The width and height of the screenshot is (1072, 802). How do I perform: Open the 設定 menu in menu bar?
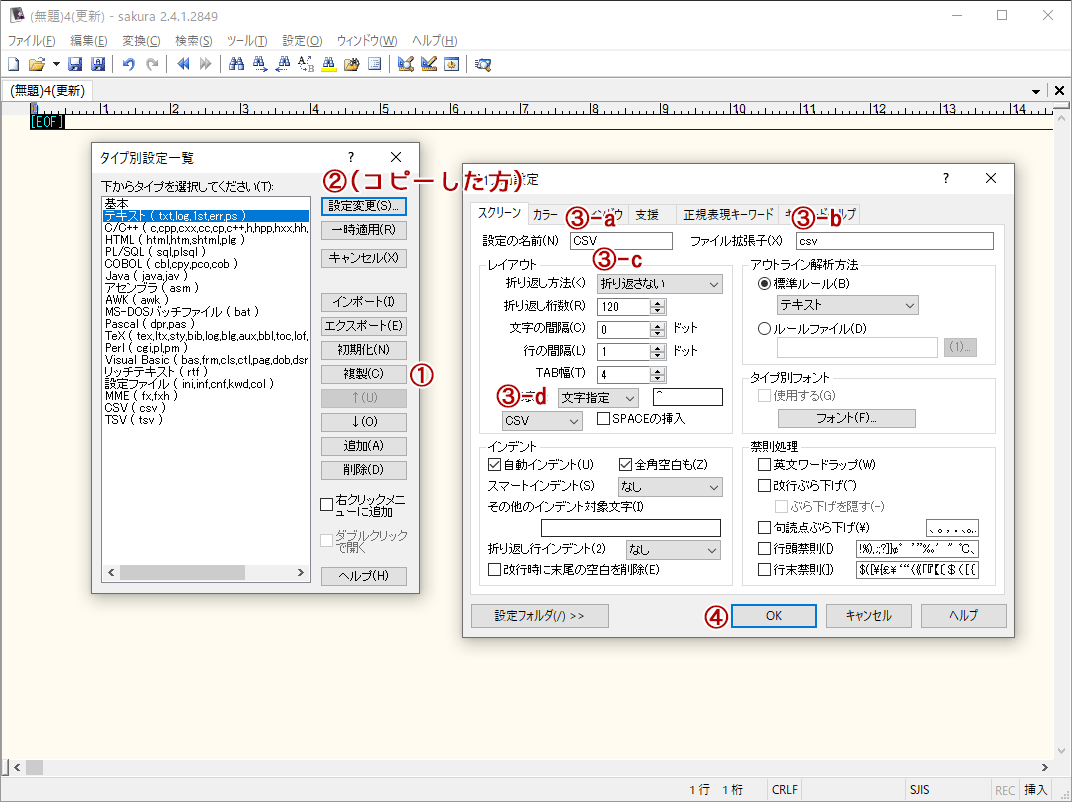coord(302,41)
